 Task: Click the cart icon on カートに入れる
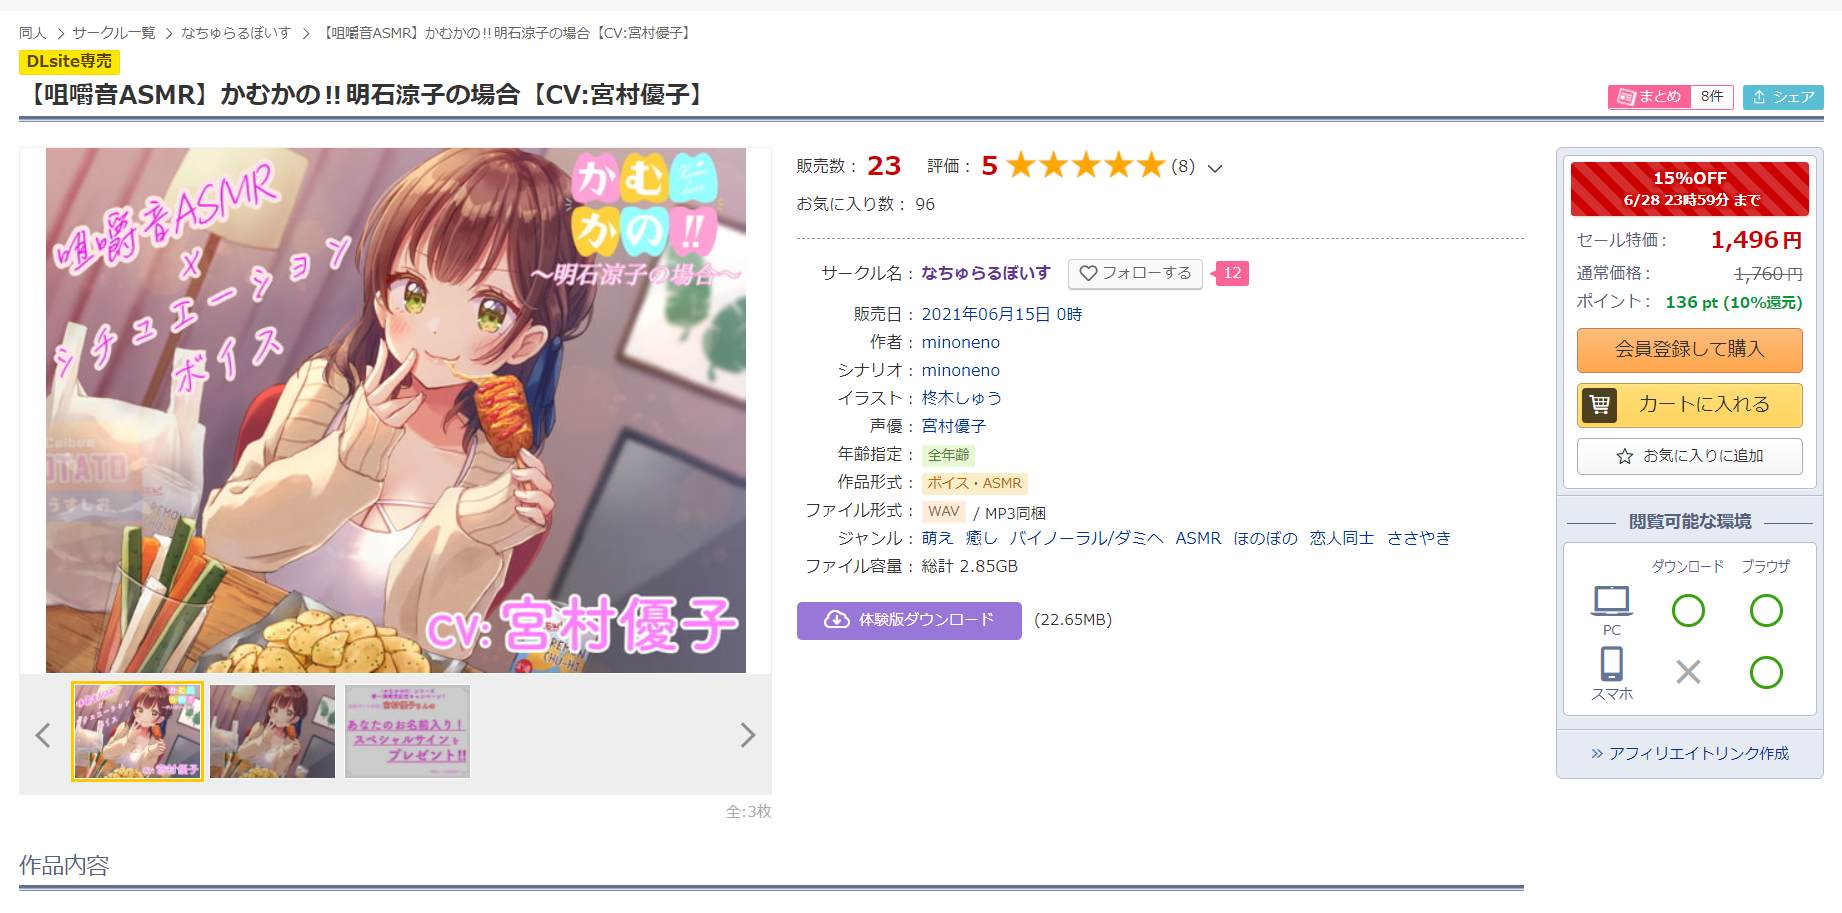pyautogui.click(x=1599, y=405)
